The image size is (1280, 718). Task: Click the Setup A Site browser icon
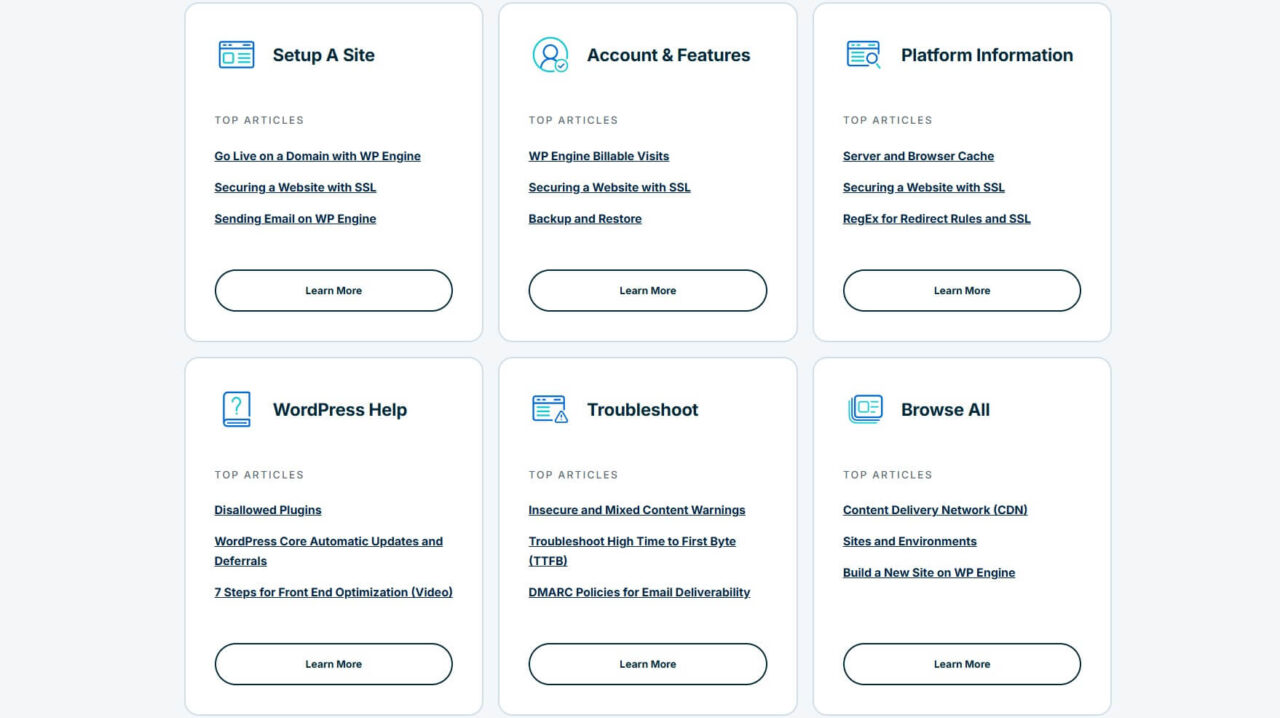236,55
